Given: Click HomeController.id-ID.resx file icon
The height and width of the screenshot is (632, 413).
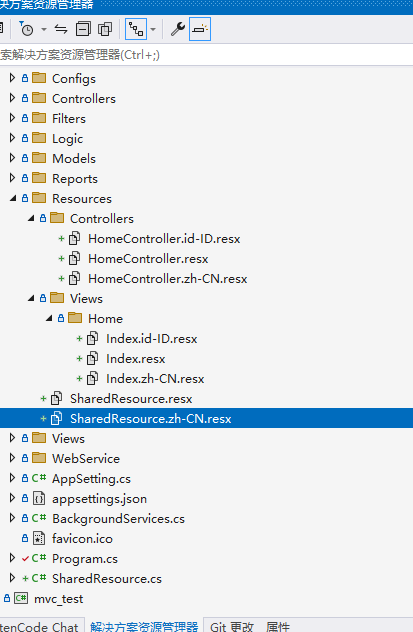Looking at the screenshot, I should (x=75, y=238).
